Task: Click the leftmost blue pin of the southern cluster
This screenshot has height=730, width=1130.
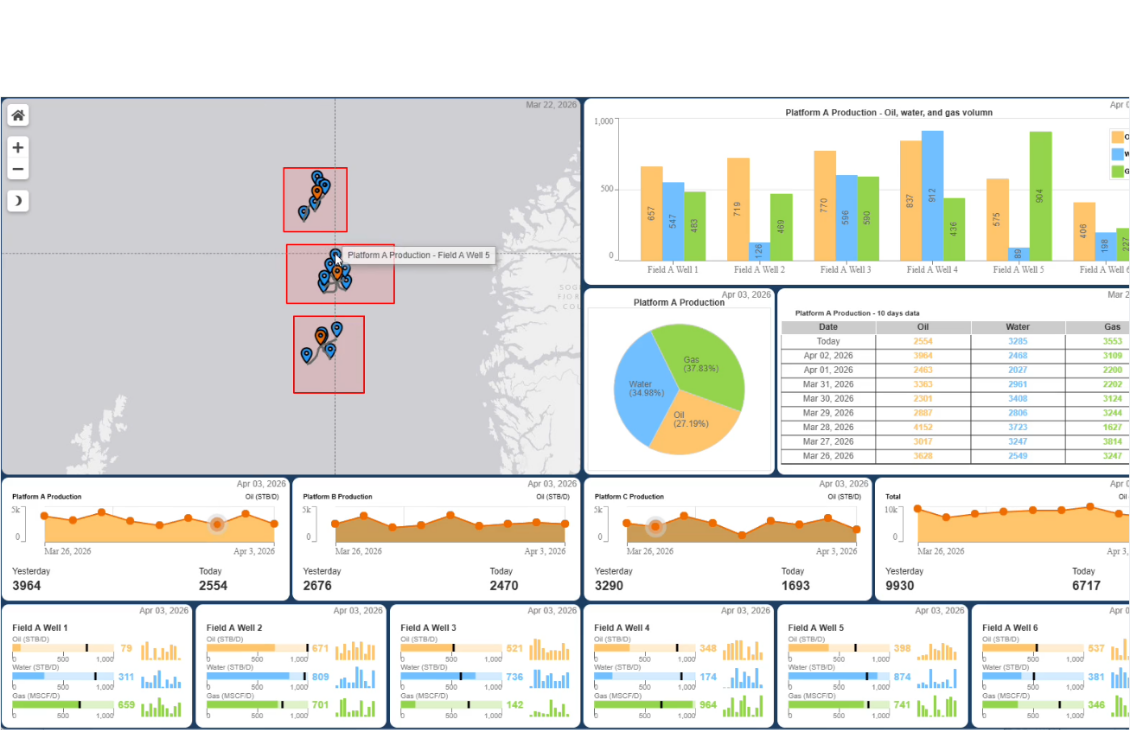Action: [306, 355]
